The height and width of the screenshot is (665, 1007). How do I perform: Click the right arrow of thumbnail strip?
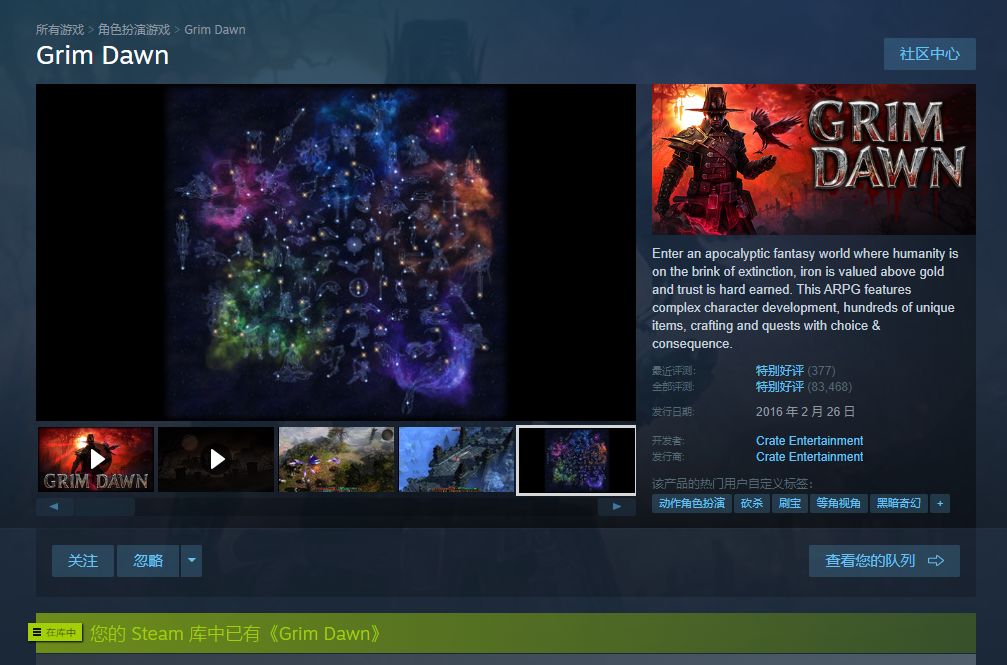[617, 507]
